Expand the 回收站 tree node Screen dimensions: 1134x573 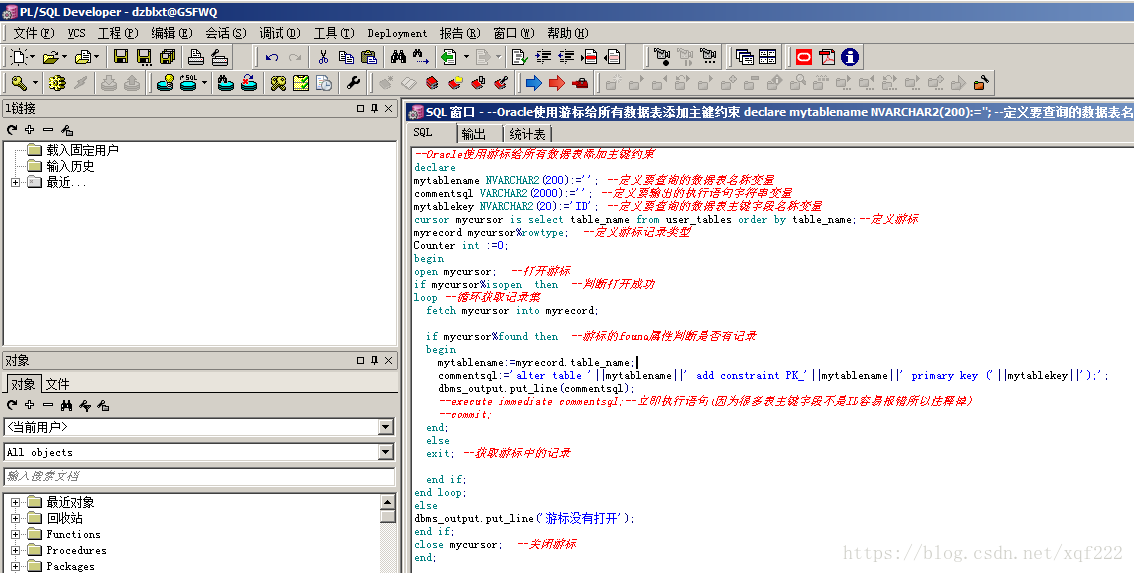click(x=15, y=518)
